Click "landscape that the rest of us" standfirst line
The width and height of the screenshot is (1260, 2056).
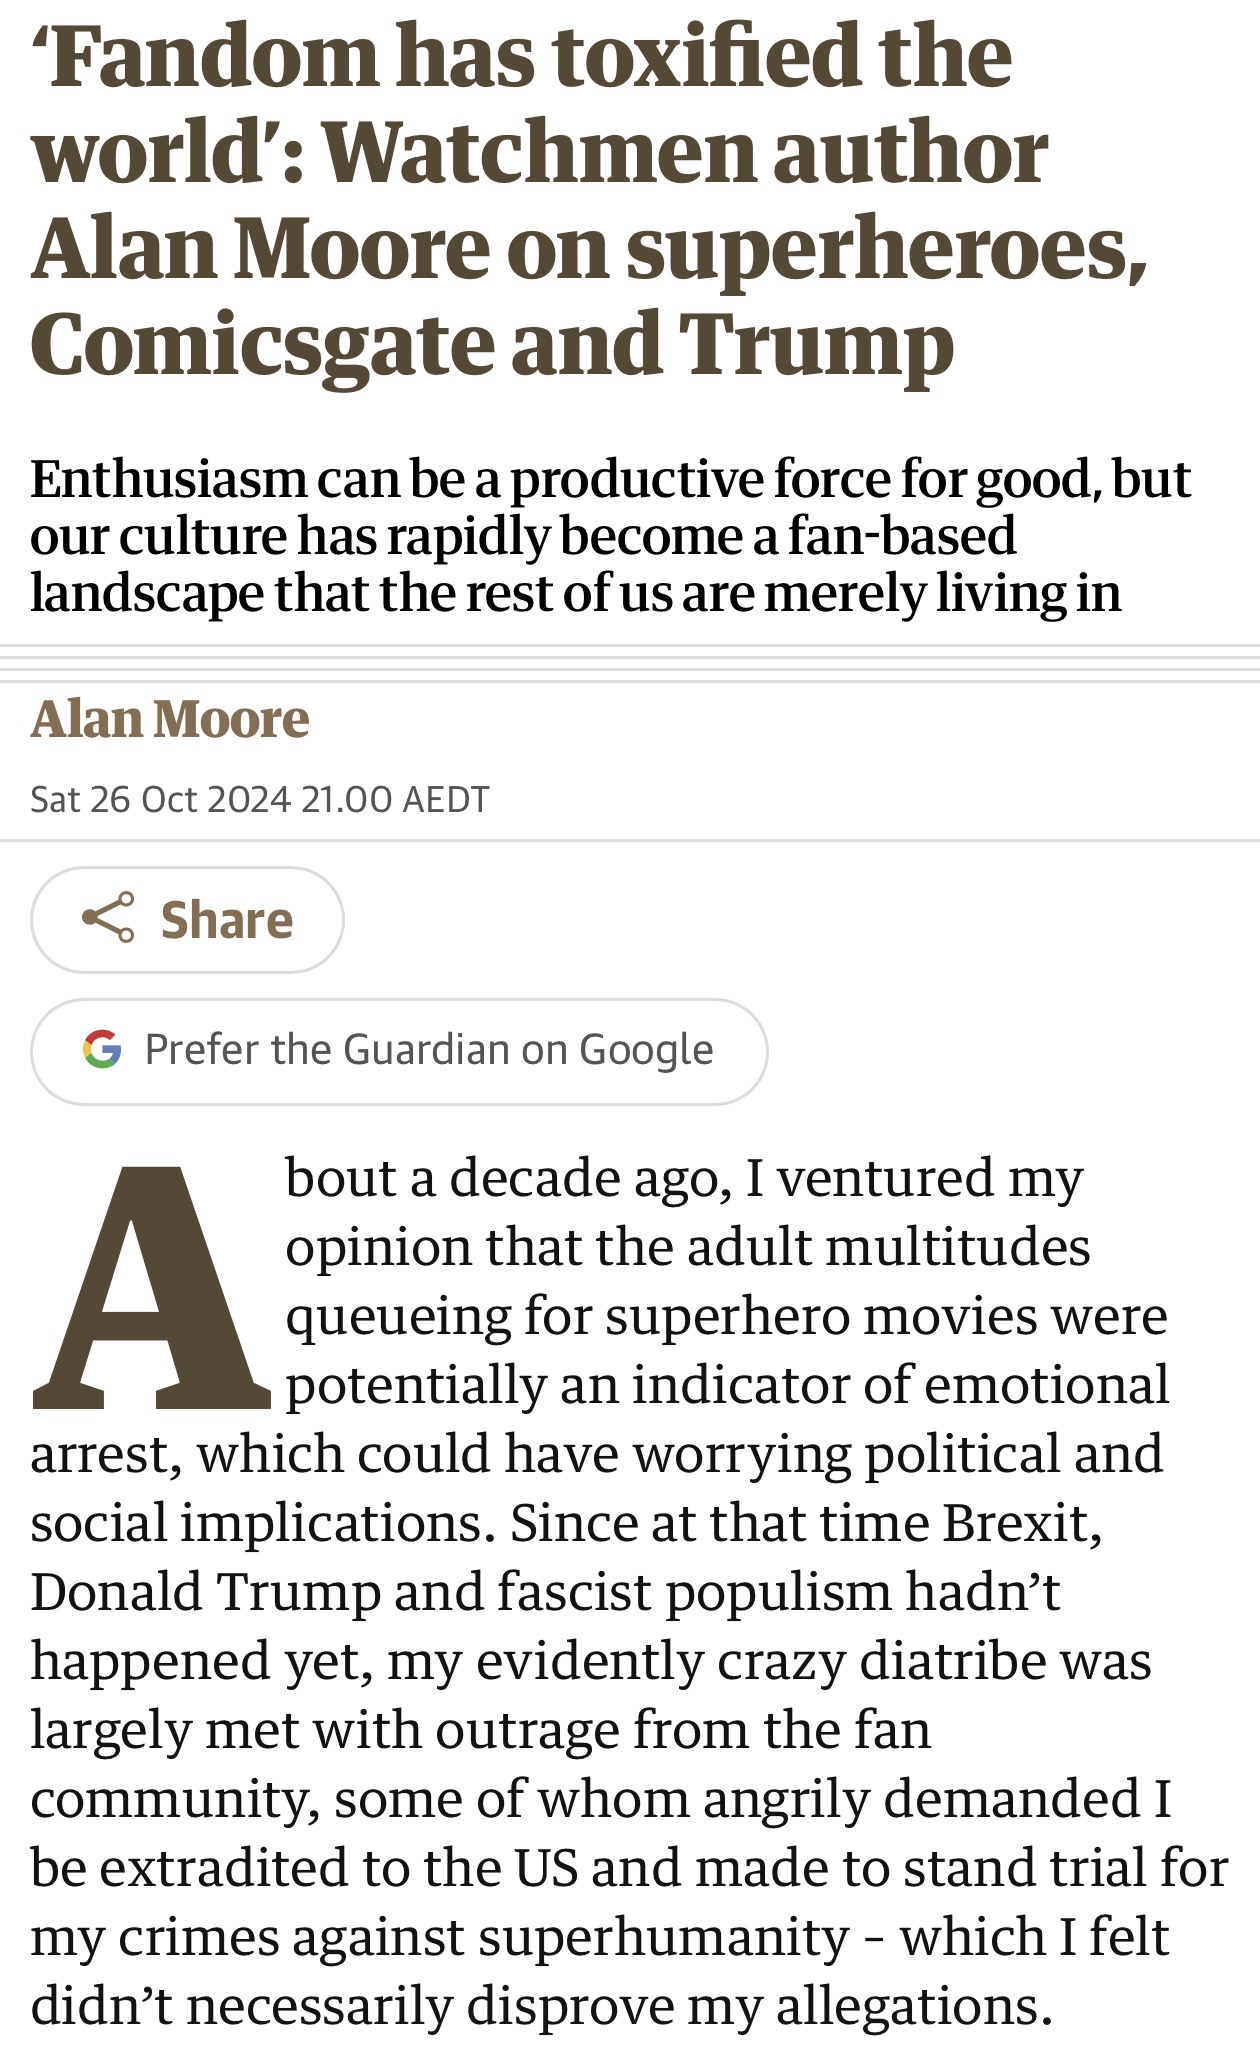[575, 593]
